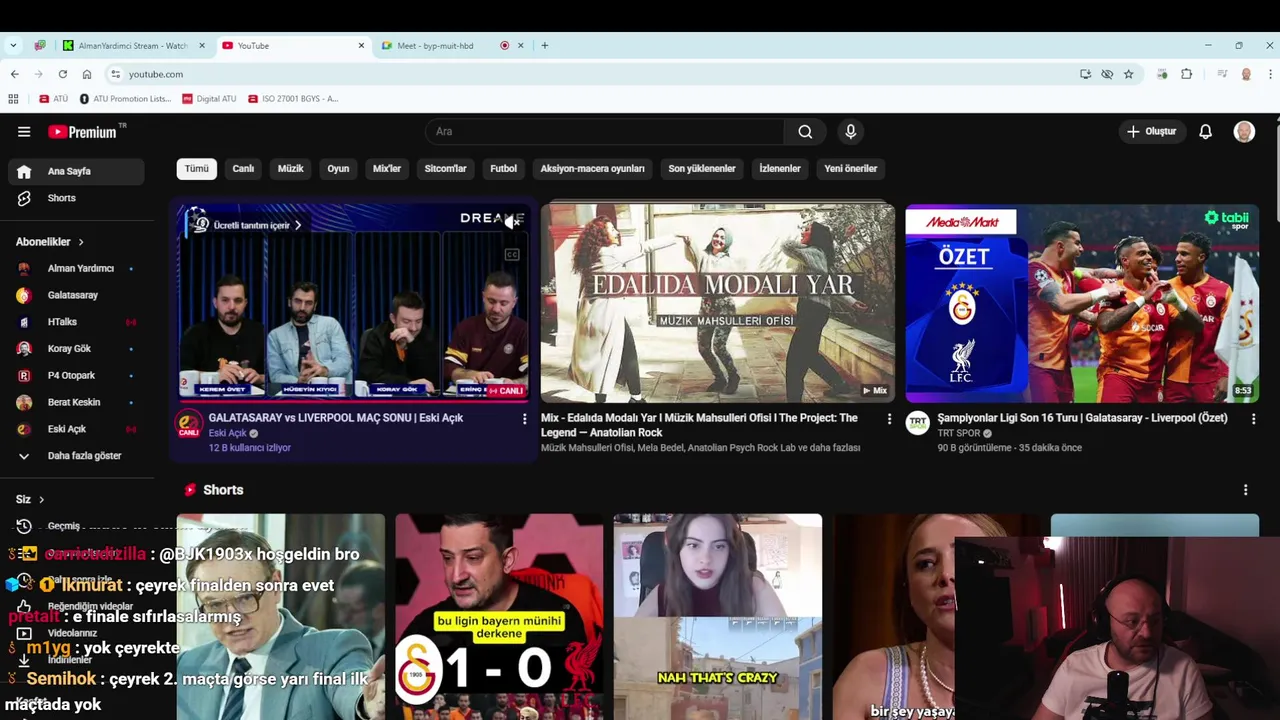Open the ISO 27001 BGYS bookmark
This screenshot has height=720, width=1280.
[293, 99]
